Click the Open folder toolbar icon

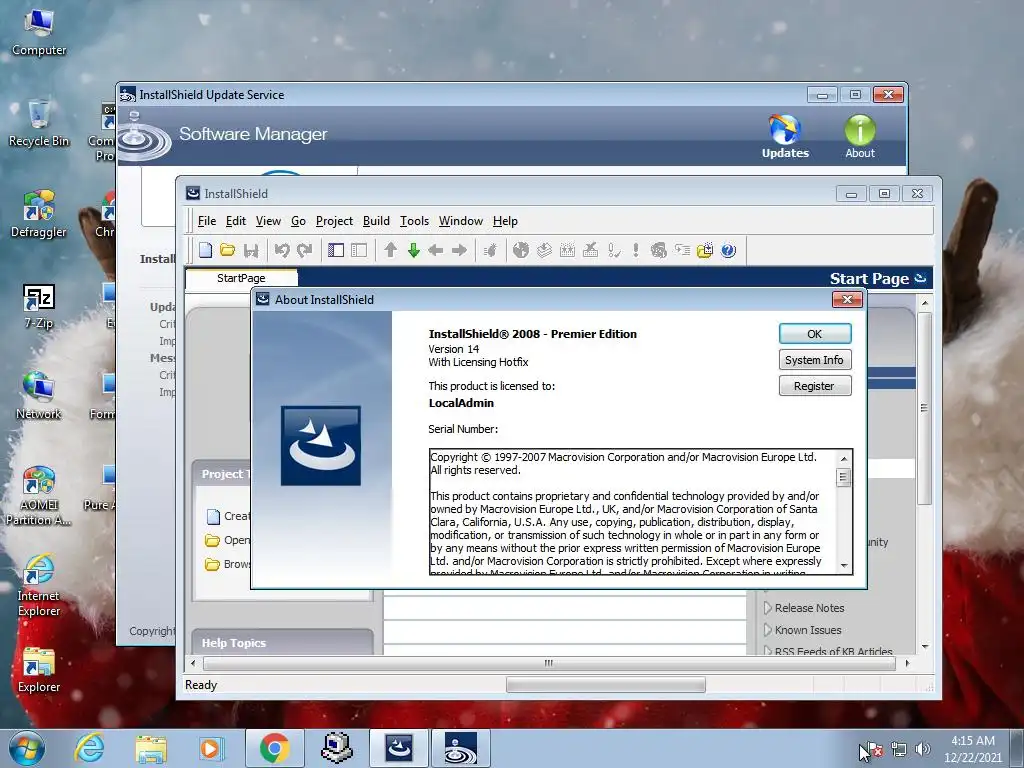click(227, 250)
